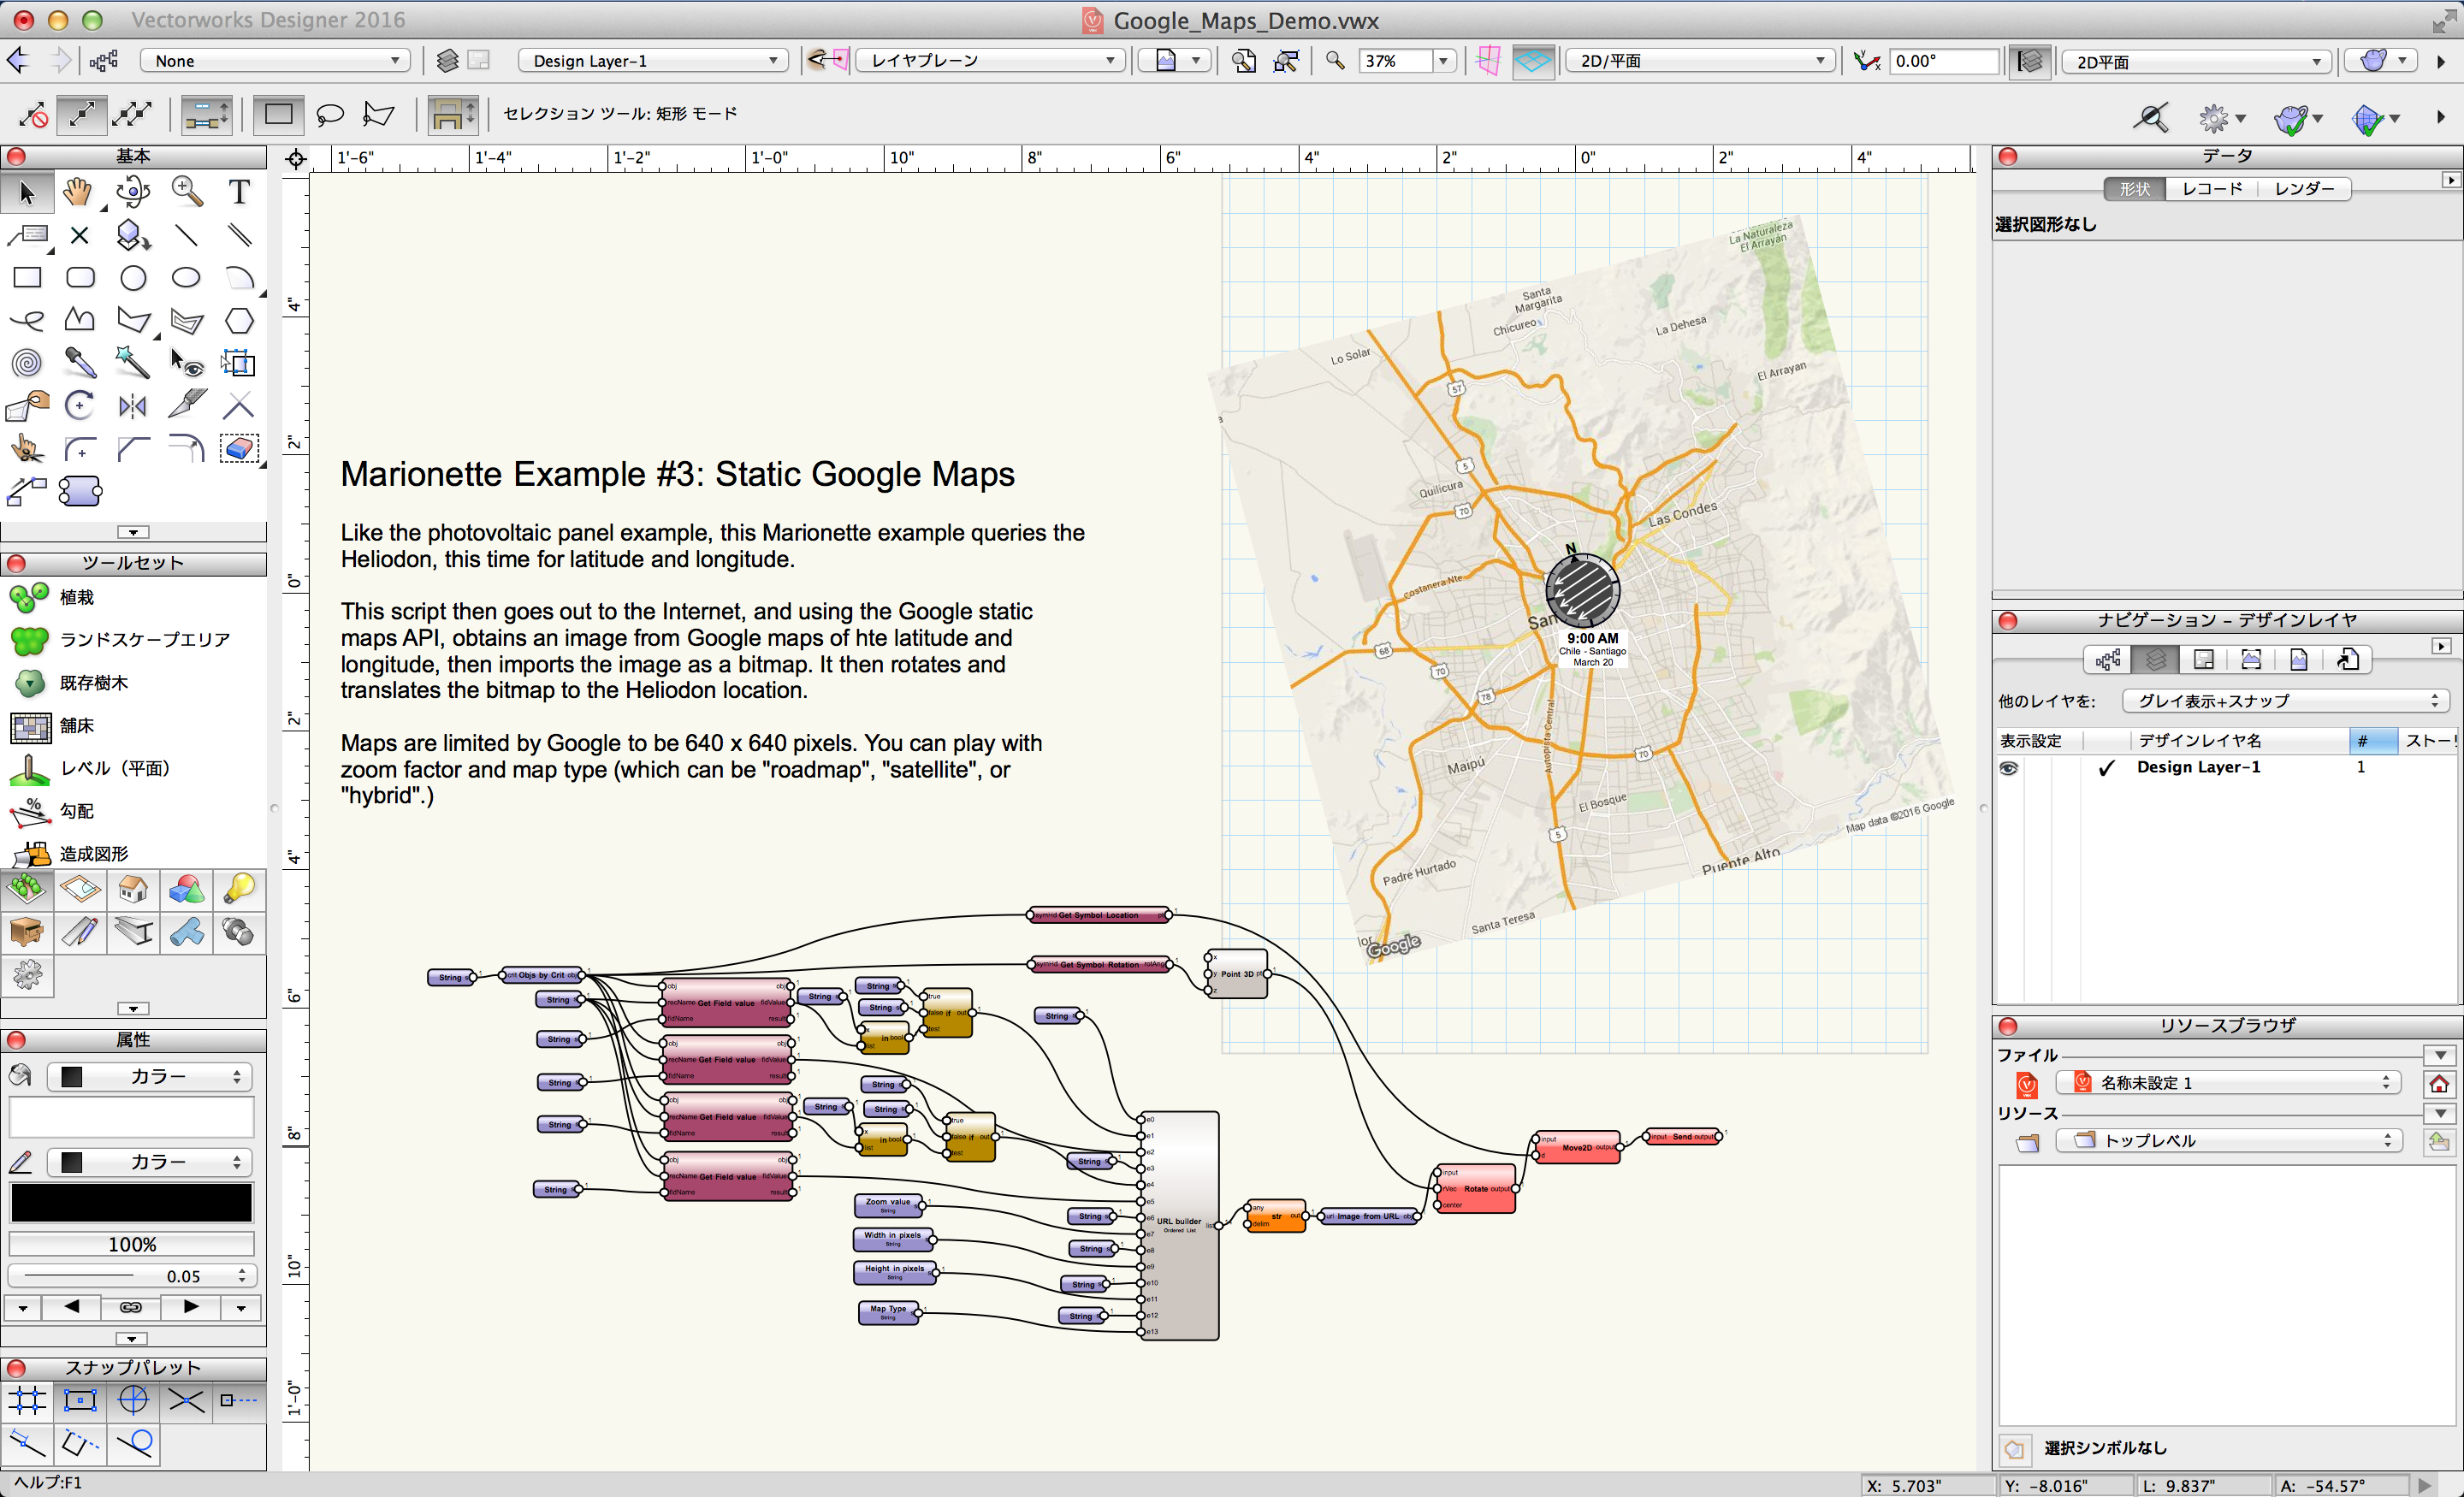2464x1497 pixels.
Task: Switch to the レコード tab
Action: point(2211,189)
